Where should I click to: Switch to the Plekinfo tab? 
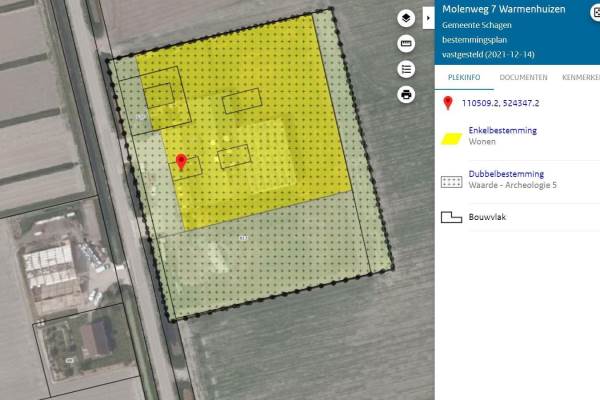466,77
